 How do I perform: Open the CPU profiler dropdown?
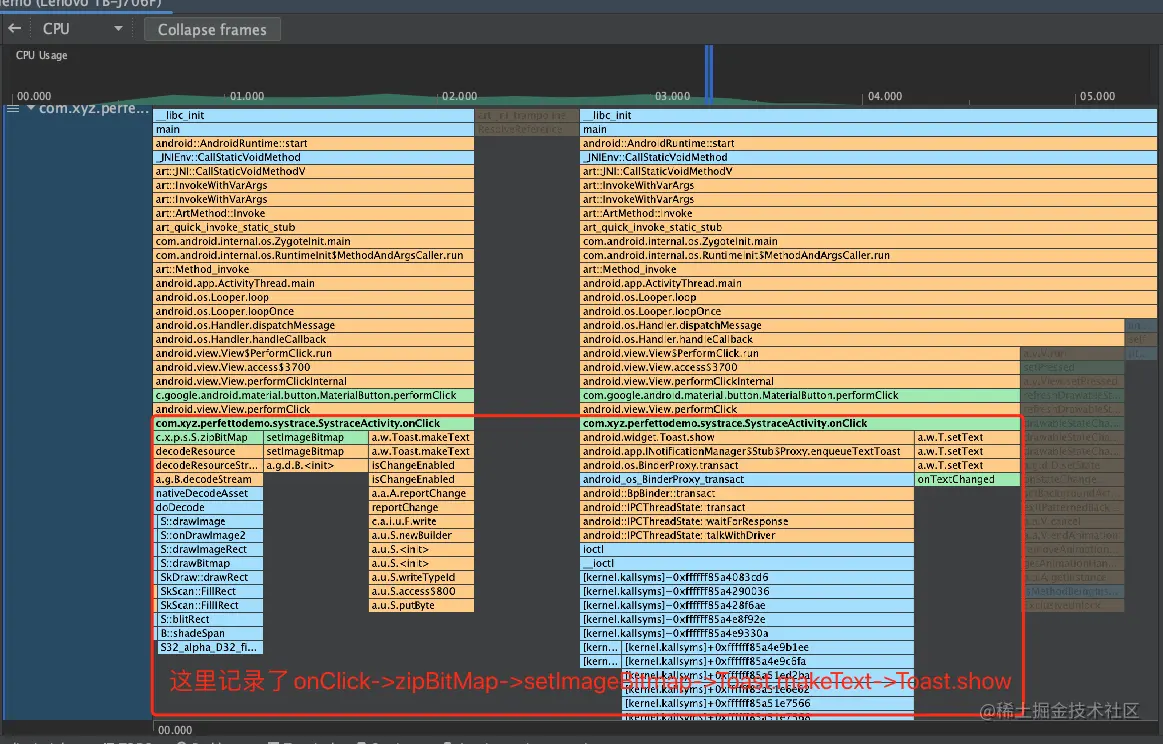pos(82,29)
